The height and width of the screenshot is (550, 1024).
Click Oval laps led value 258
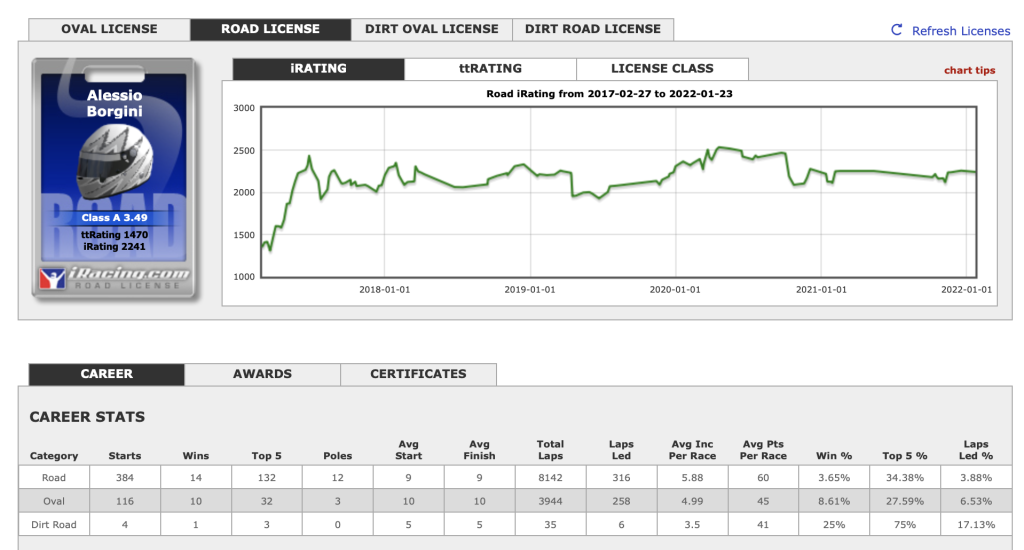coord(621,501)
